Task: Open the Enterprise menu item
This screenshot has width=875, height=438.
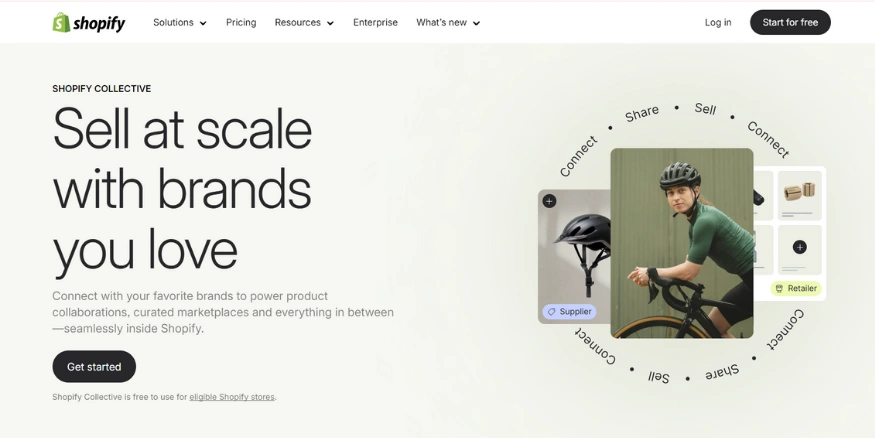Action: point(376,22)
